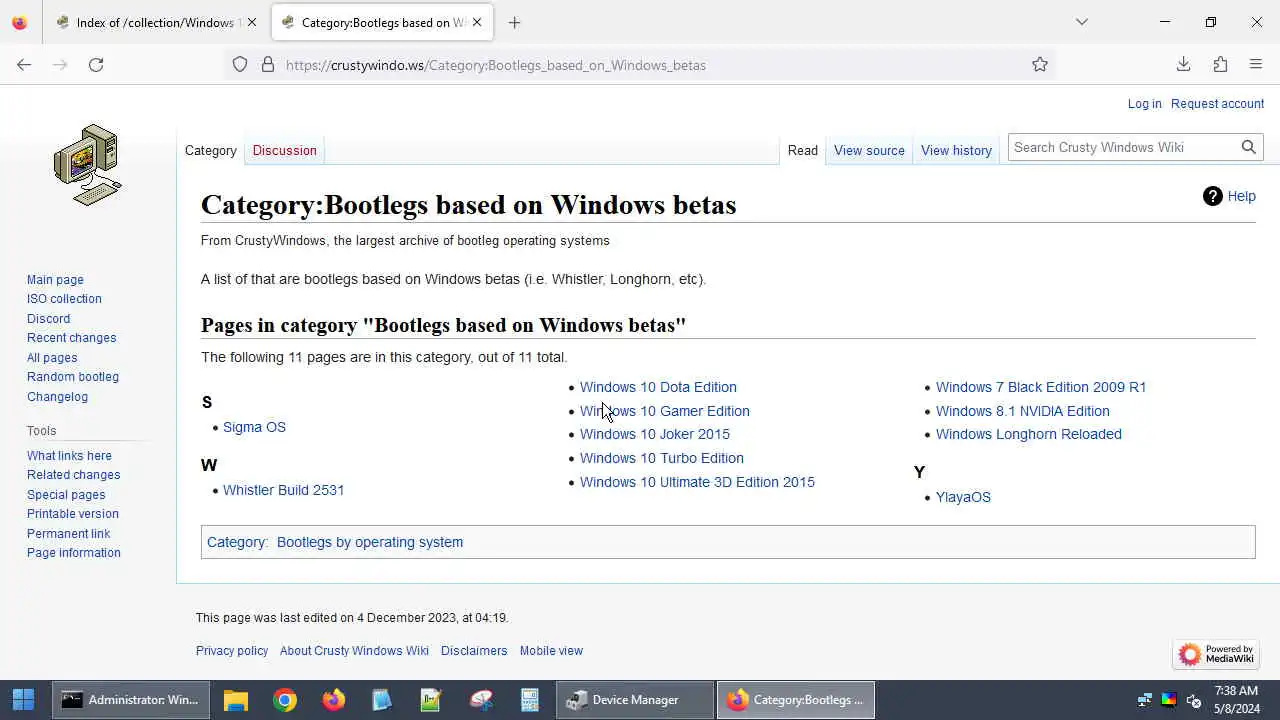Image resolution: width=1280 pixels, height=720 pixels.
Task: Open the Whistler Build 2531 page
Action: coord(283,490)
